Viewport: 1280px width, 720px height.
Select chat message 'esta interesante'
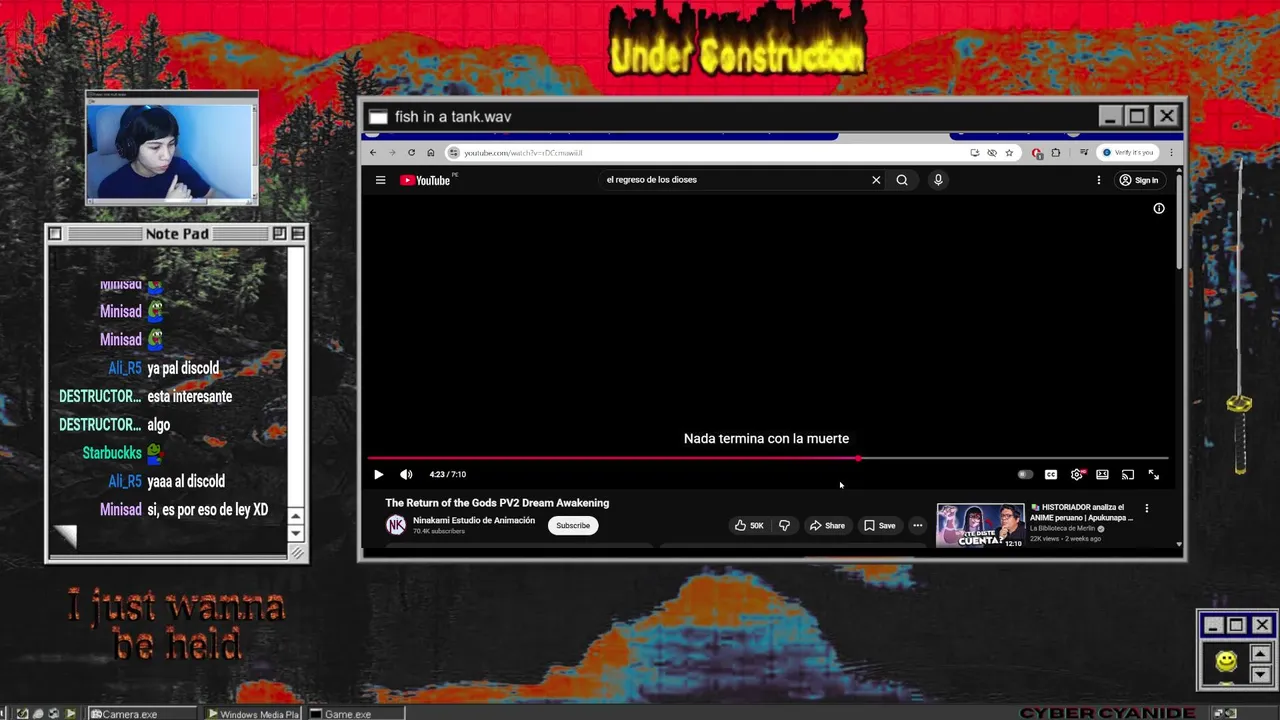(189, 397)
